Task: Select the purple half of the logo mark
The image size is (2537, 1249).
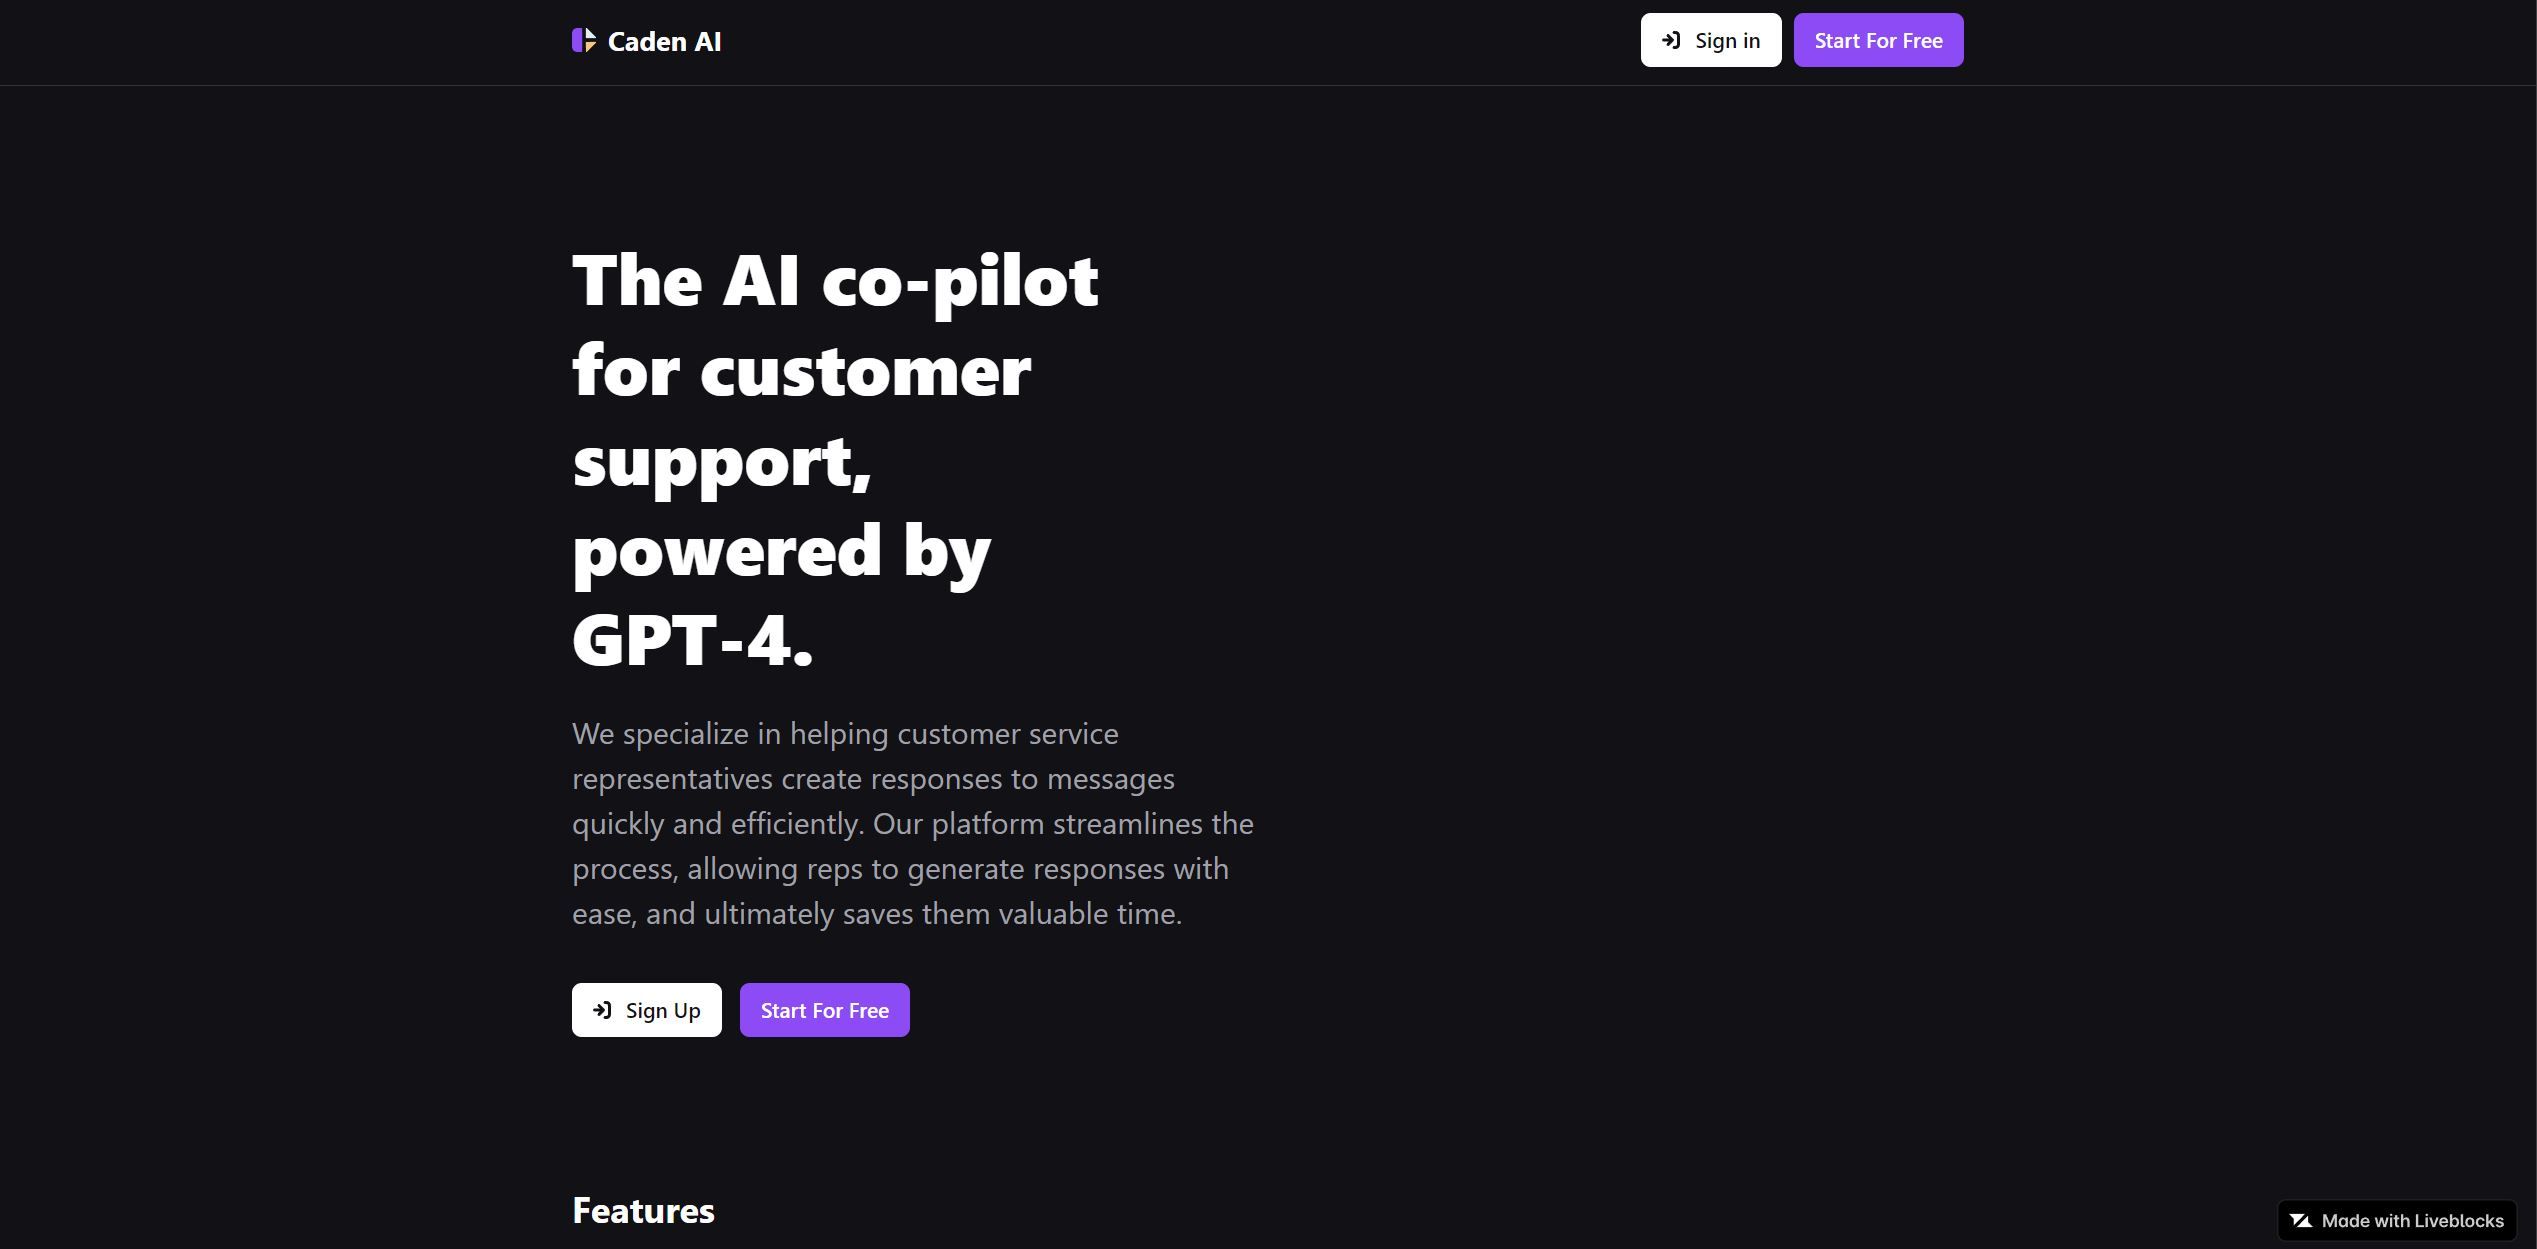Action: click(x=577, y=42)
